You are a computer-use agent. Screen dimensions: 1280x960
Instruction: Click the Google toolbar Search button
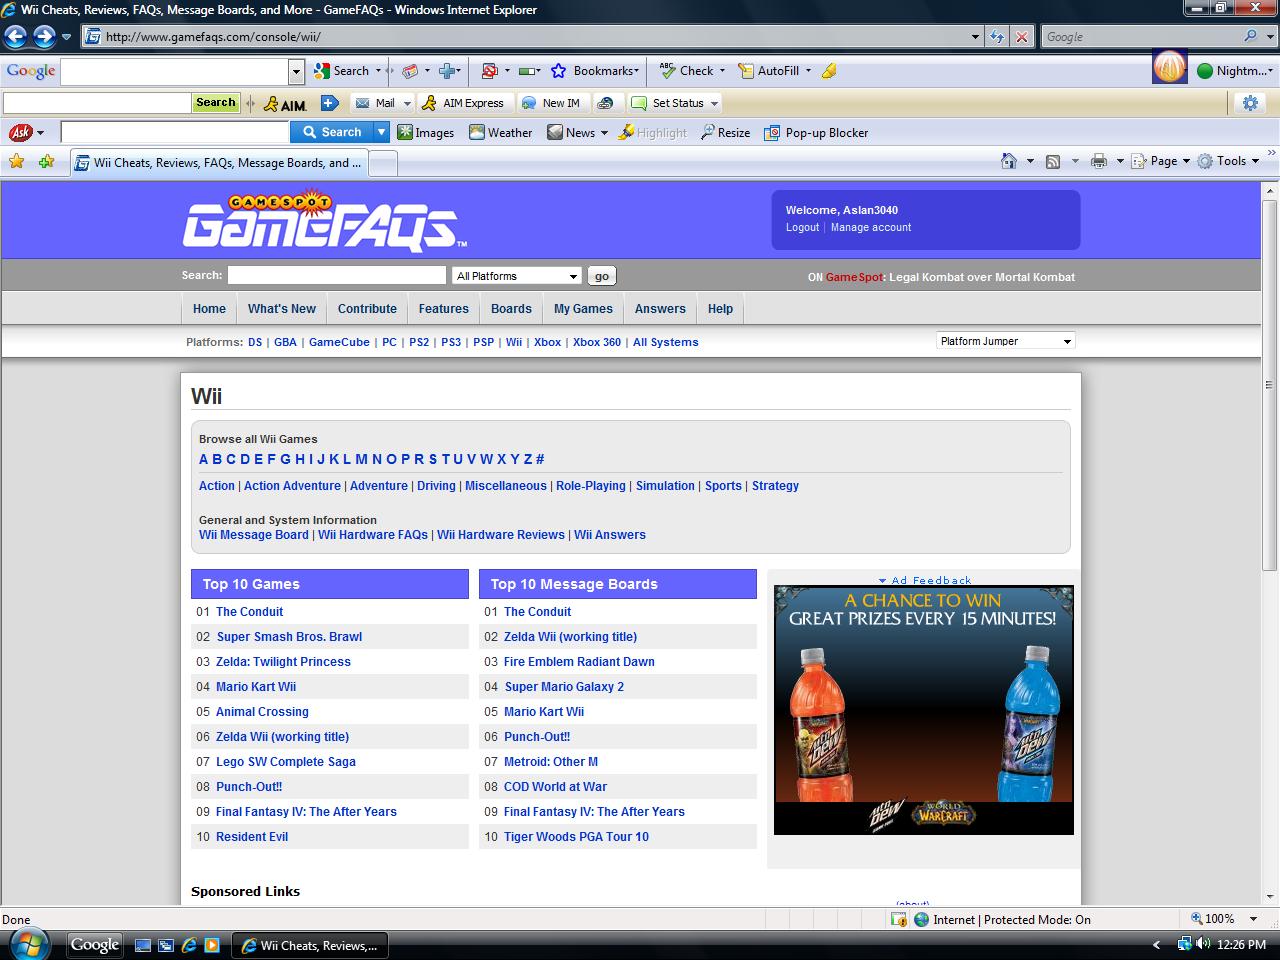(x=342, y=71)
